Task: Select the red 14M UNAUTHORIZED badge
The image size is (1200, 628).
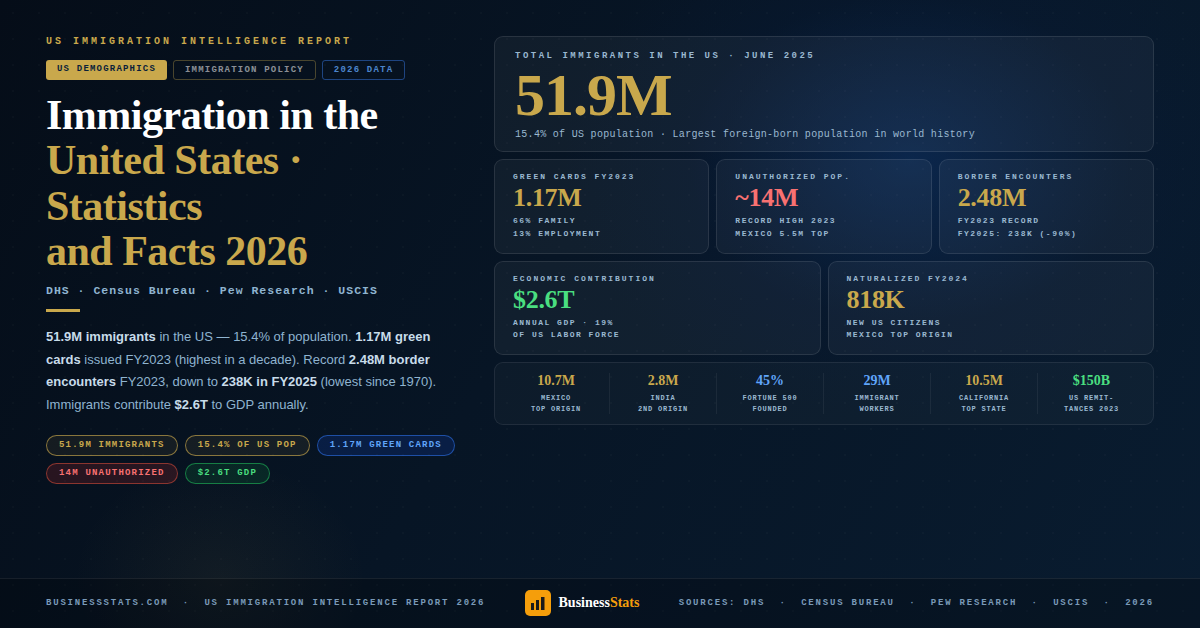Action: [111, 473]
